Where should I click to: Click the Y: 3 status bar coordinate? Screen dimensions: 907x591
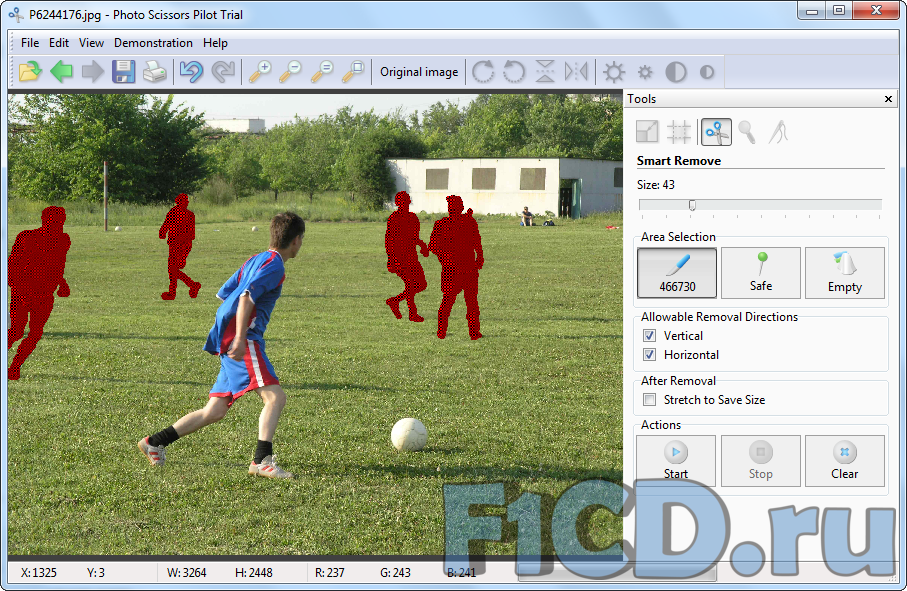coord(96,572)
